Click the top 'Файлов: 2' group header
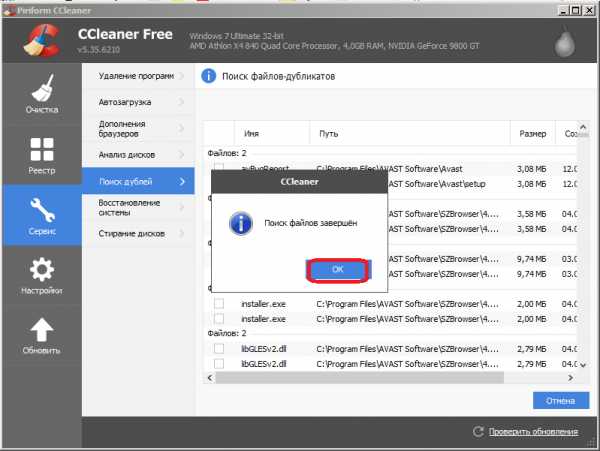 (x=227, y=153)
